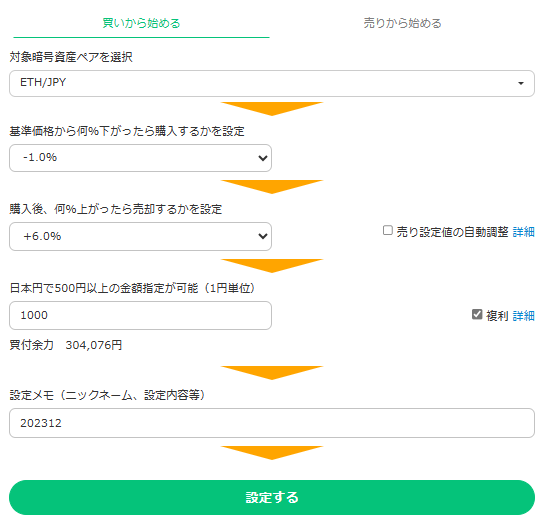
Task: Open the +6.0% sell threshold dropdown
Action: click(x=140, y=237)
